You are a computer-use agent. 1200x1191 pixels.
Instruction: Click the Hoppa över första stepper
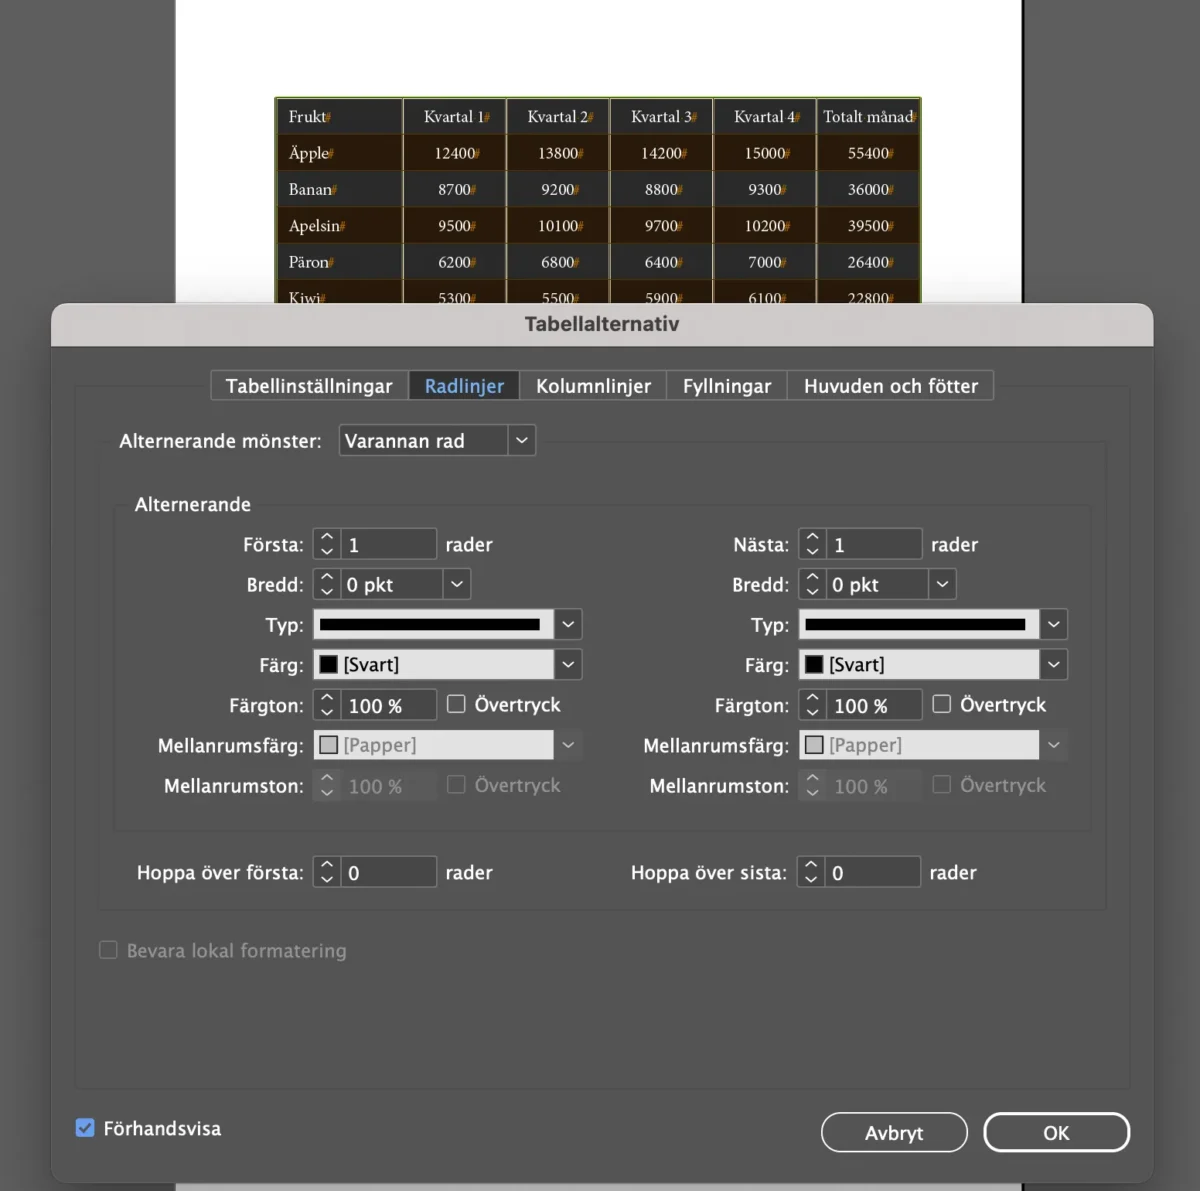point(327,873)
